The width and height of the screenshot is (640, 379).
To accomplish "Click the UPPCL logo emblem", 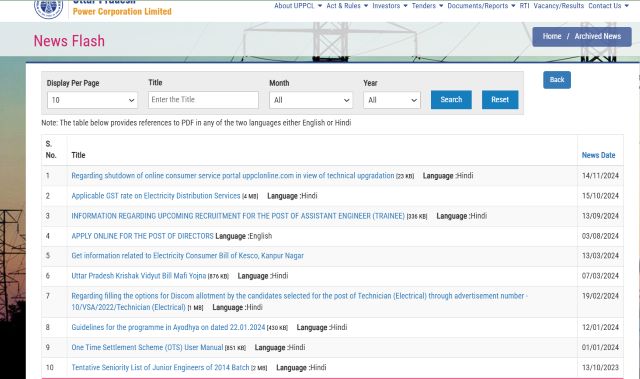I will (49, 8).
